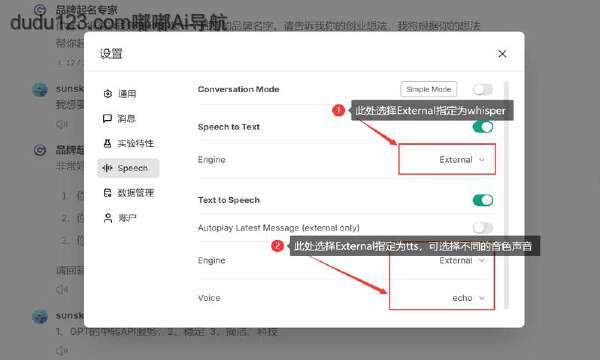Click the settings panel vertical scrollbar
This screenshot has width=600, height=360.
click(x=507, y=194)
